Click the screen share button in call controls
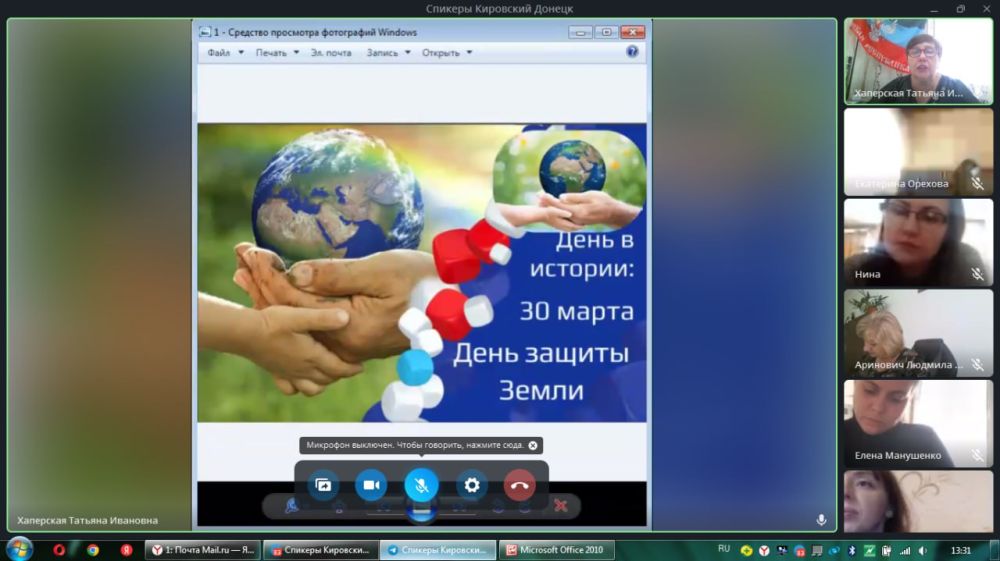1000x561 pixels. 323,485
